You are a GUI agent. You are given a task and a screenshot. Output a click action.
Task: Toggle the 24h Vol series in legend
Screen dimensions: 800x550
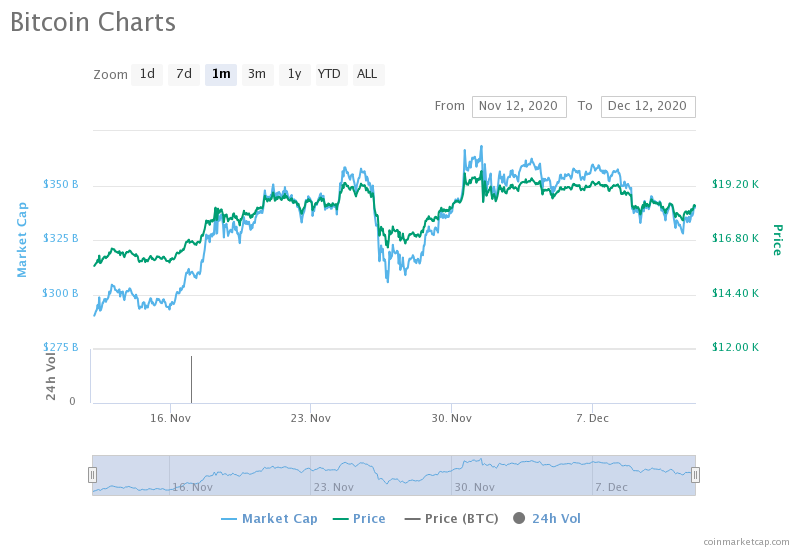pos(547,518)
